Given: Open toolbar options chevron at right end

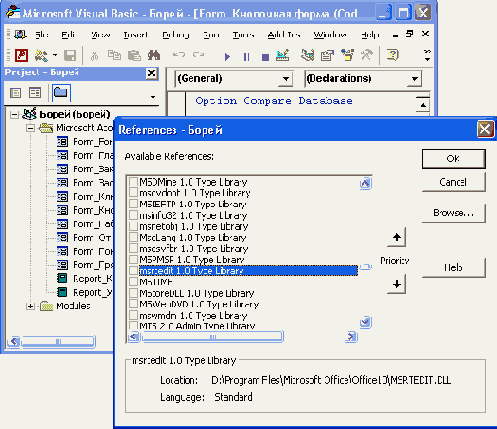Looking at the screenshot, I should [427, 55].
